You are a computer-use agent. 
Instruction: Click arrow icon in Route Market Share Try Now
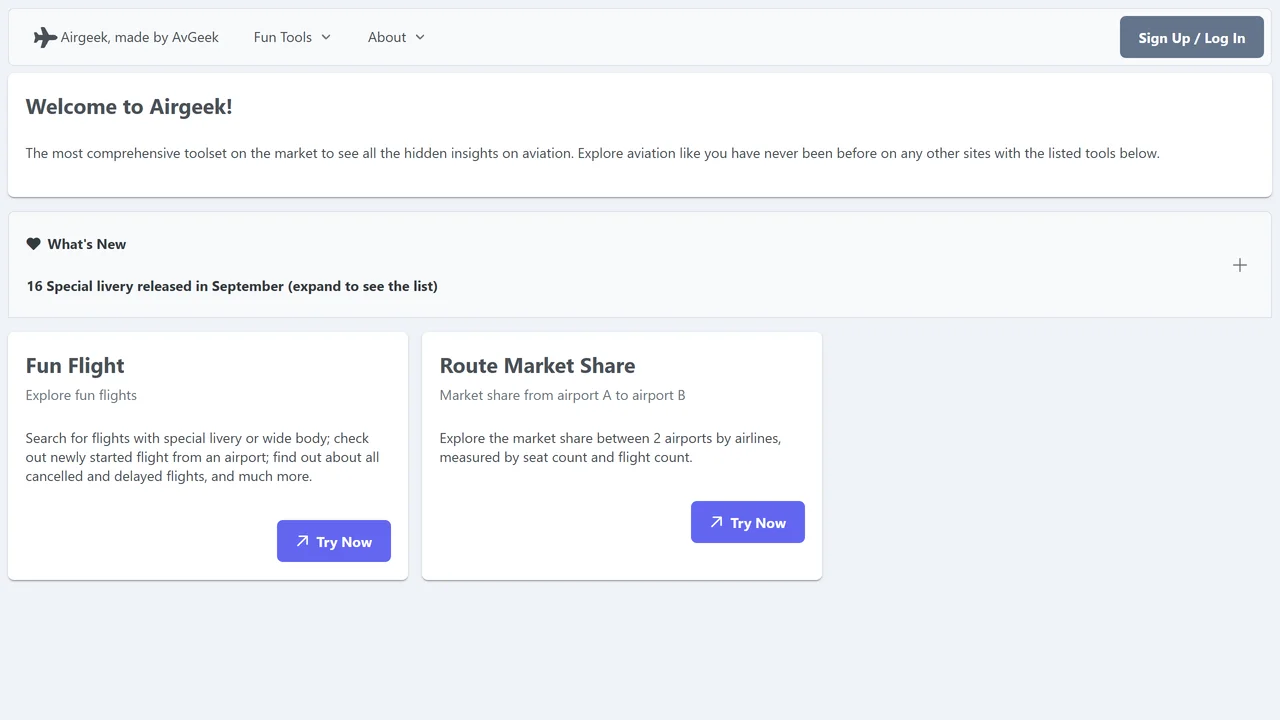coord(716,522)
